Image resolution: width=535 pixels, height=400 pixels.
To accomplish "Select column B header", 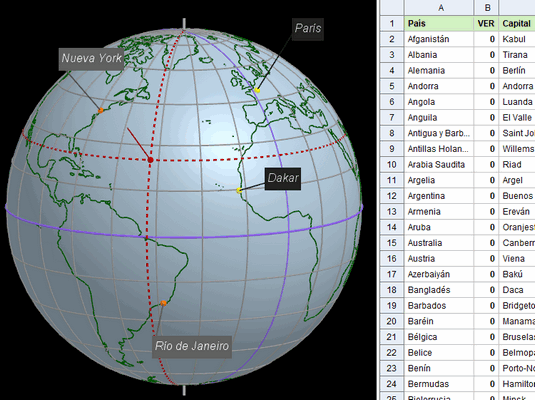I will coord(487,8).
